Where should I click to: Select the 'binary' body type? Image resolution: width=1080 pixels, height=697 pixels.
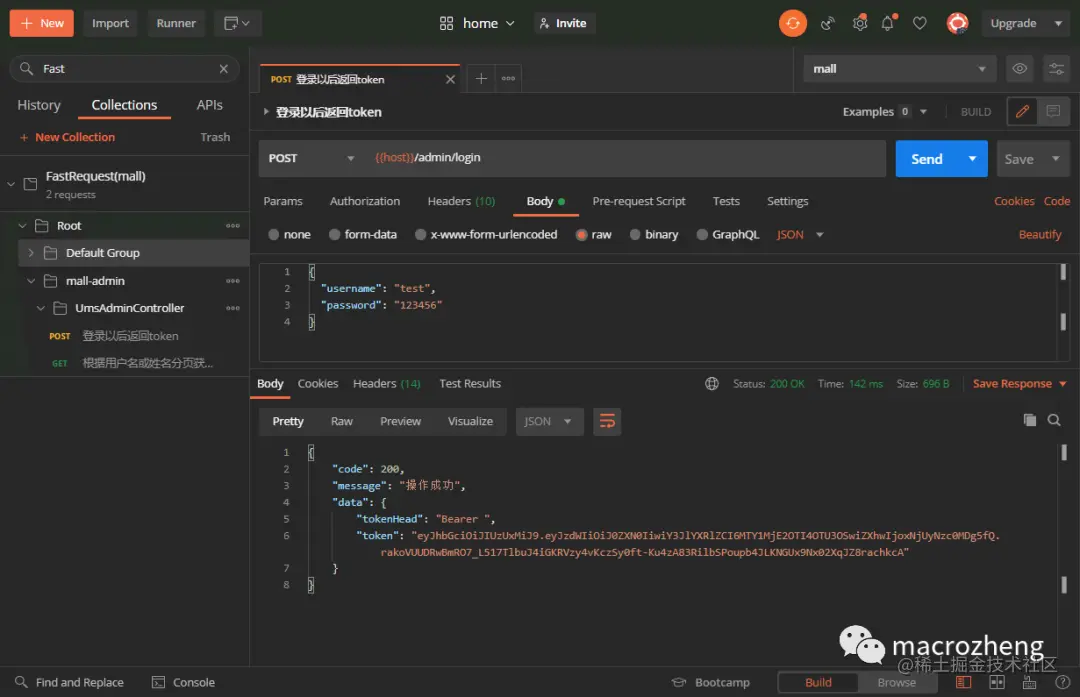(635, 235)
